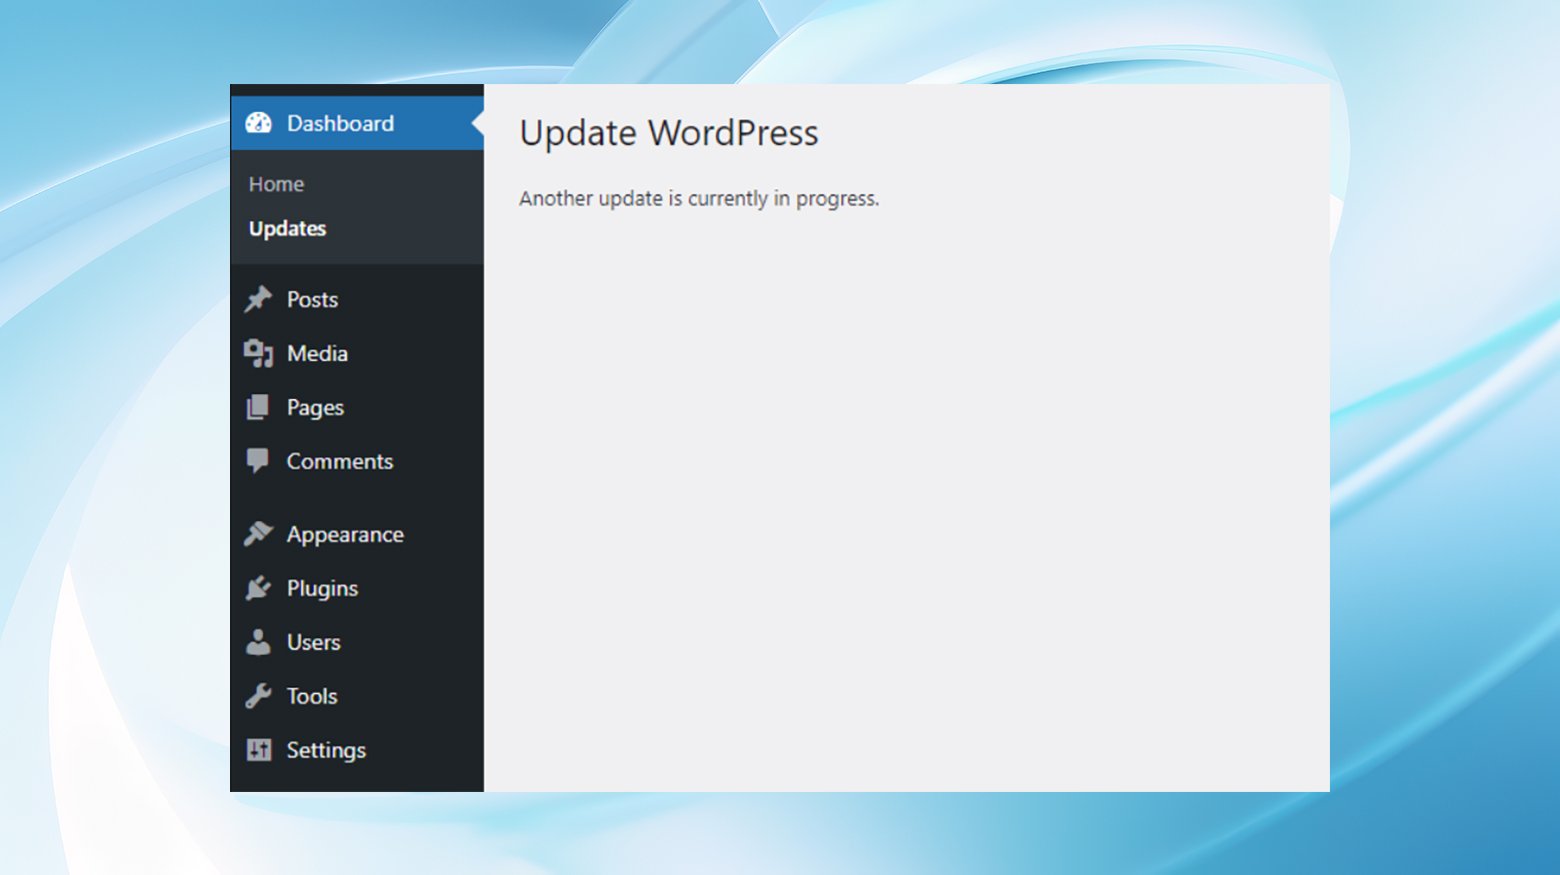The image size is (1560, 875).
Task: Click the Tools wrench icon
Action: (x=258, y=696)
